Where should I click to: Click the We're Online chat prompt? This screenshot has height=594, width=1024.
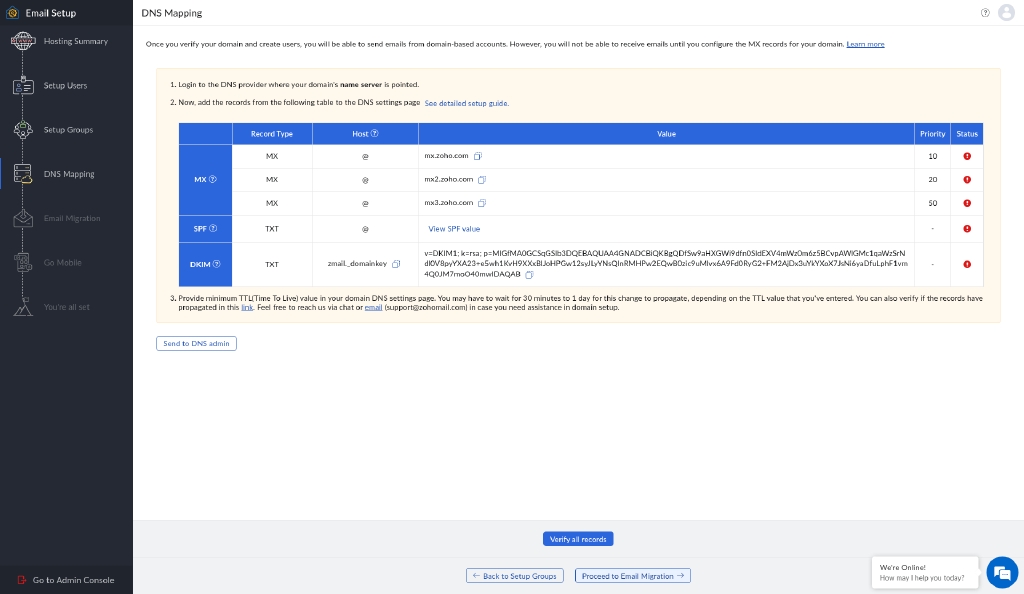tap(925, 572)
